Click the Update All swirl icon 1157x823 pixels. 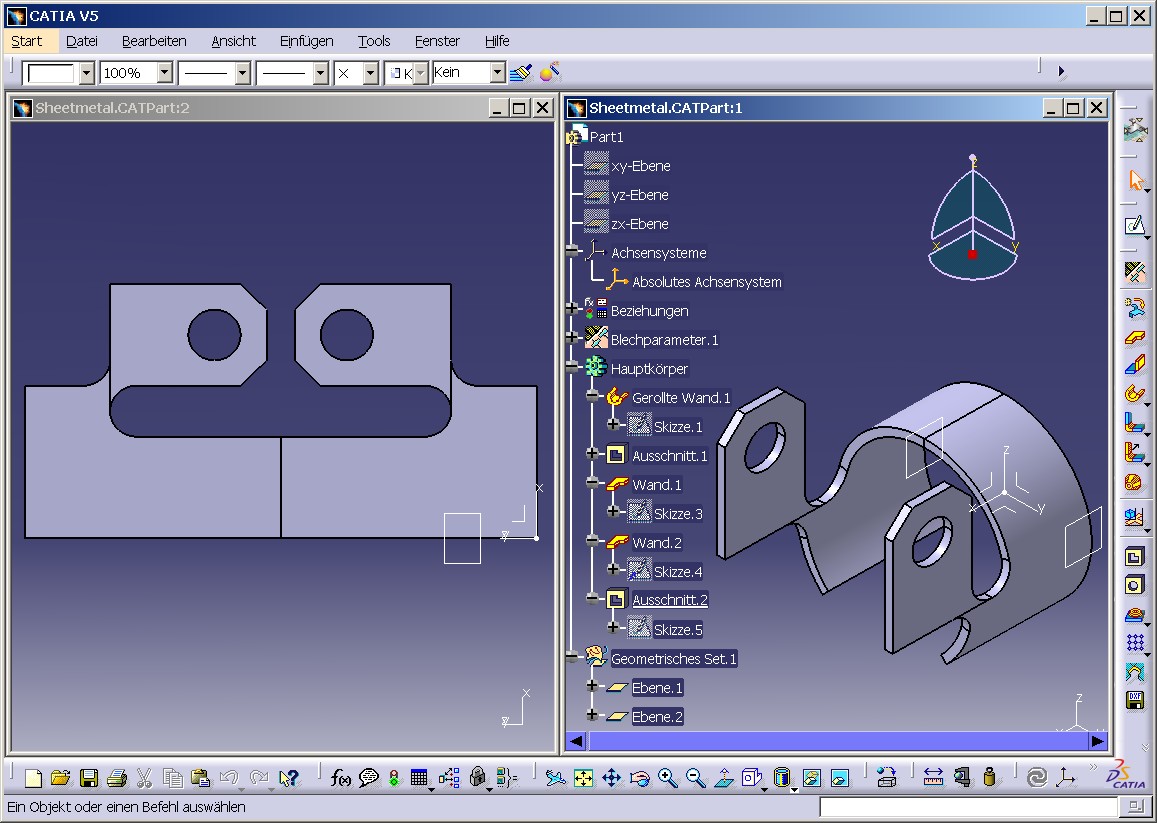(1037, 777)
